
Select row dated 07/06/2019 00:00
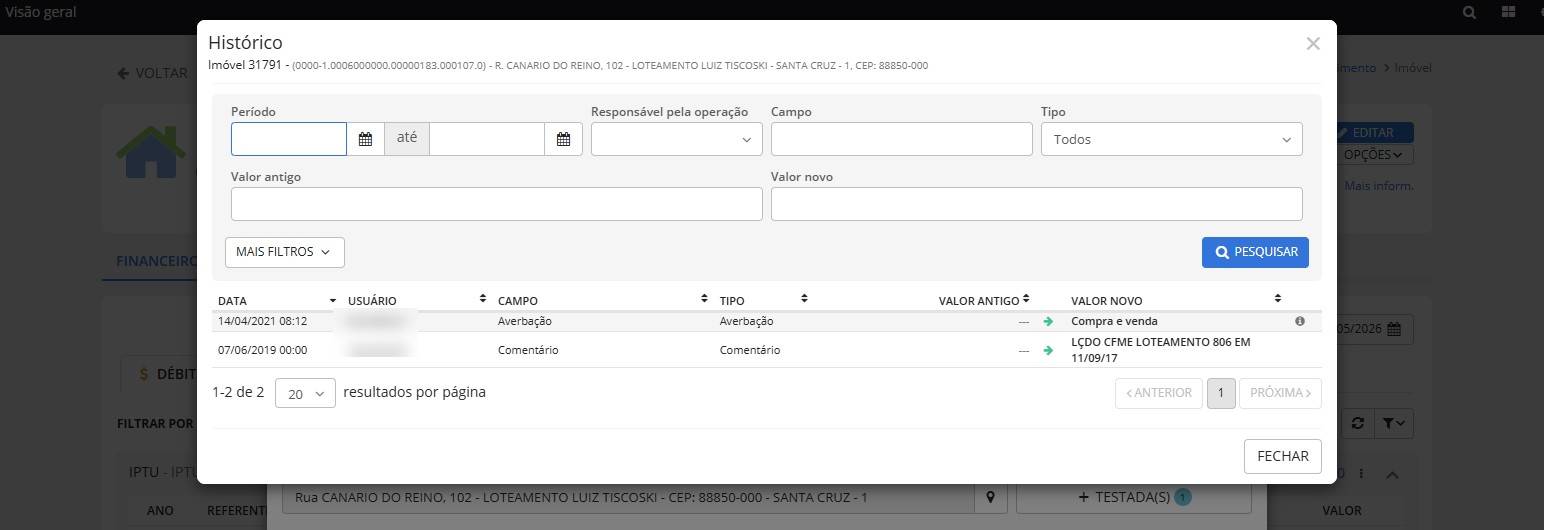[766, 350]
